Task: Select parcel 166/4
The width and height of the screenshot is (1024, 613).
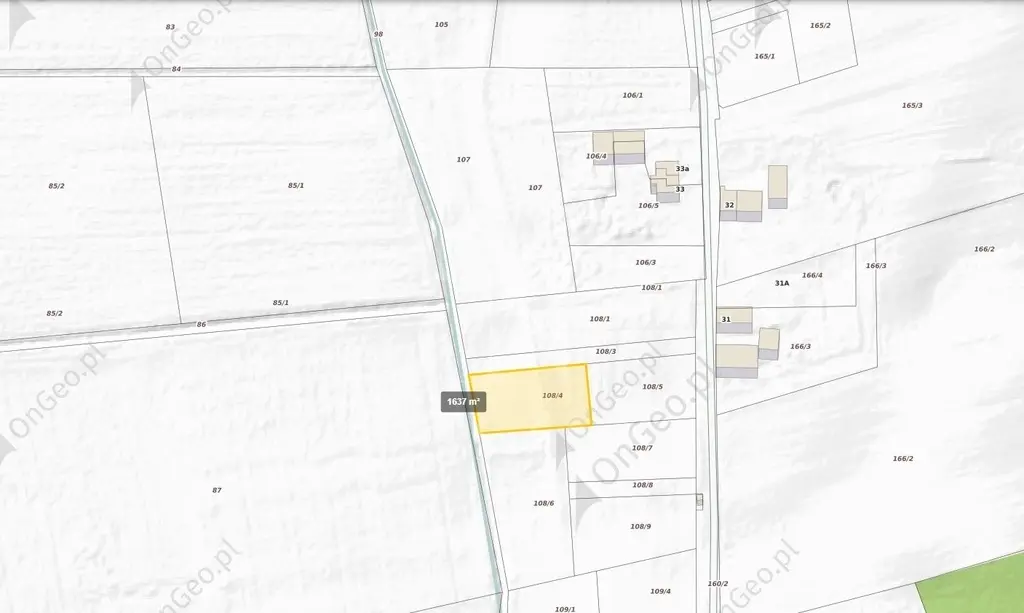Action: click(x=812, y=275)
